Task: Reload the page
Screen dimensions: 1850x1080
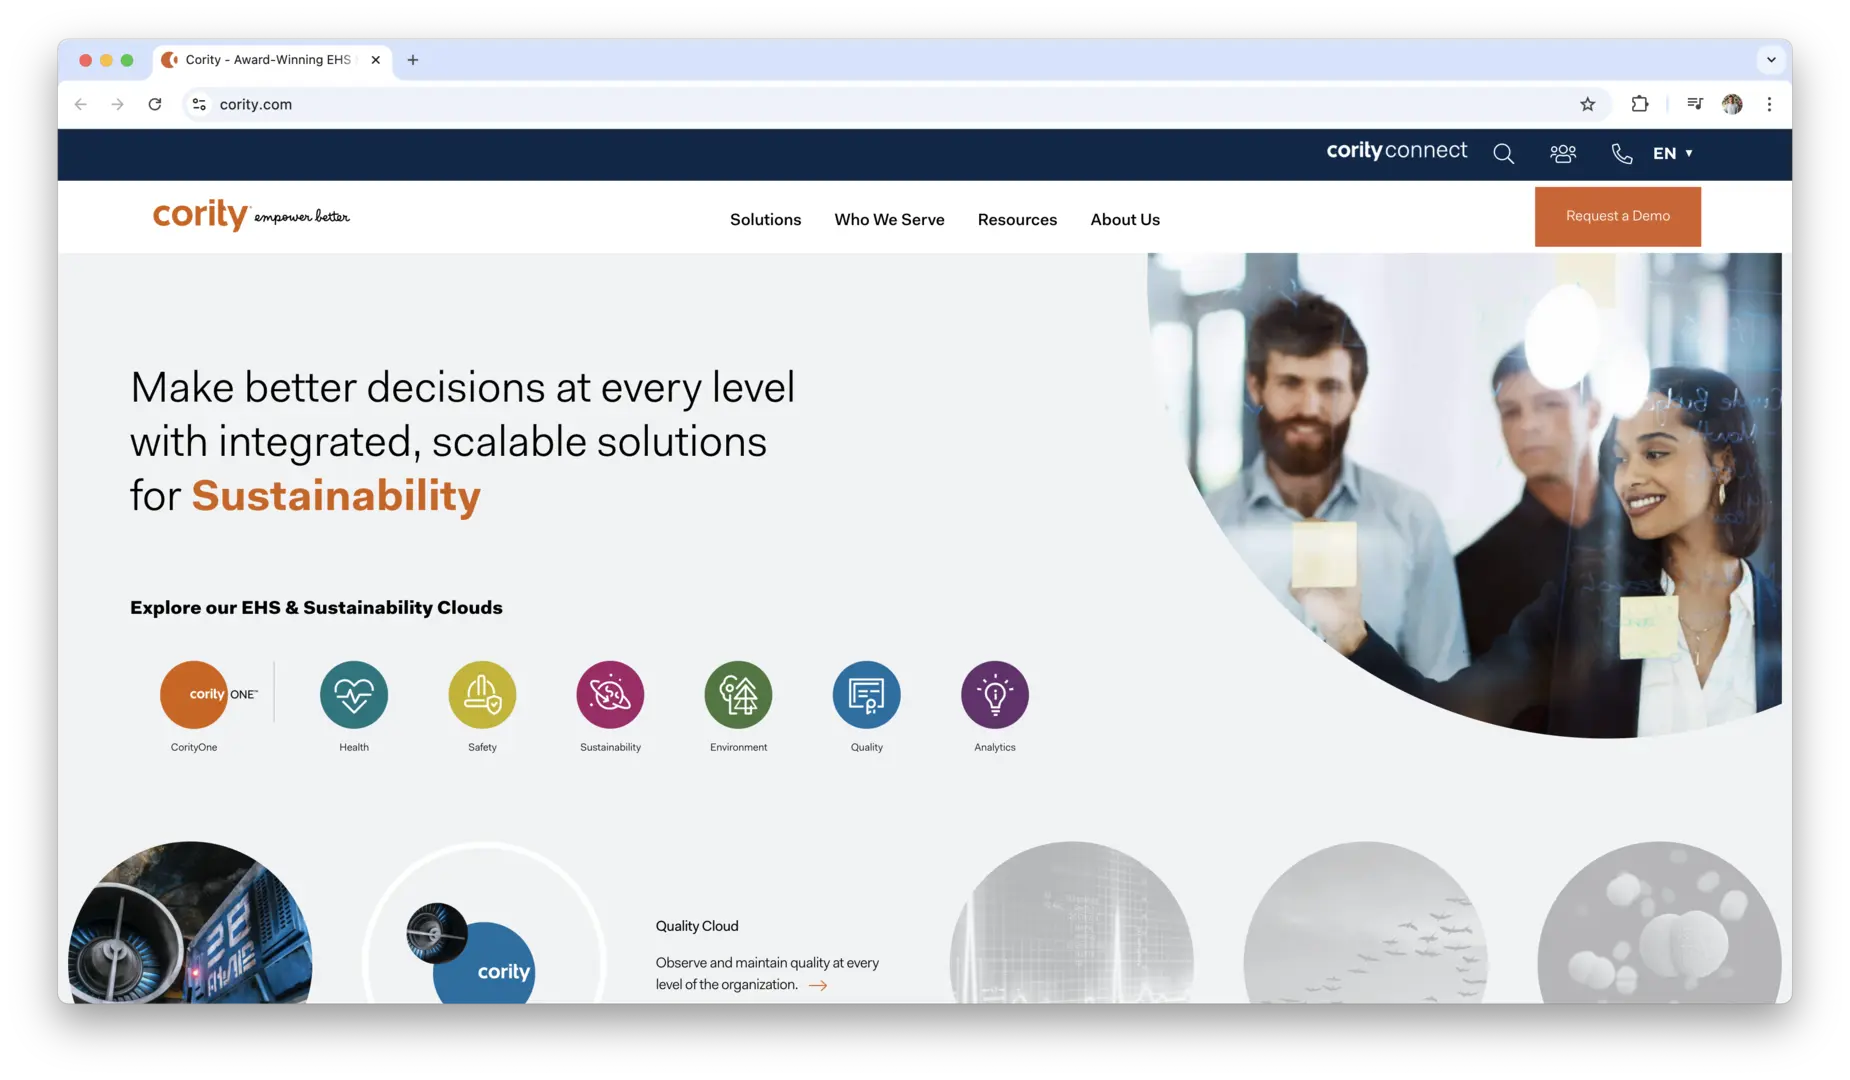Action: [155, 104]
